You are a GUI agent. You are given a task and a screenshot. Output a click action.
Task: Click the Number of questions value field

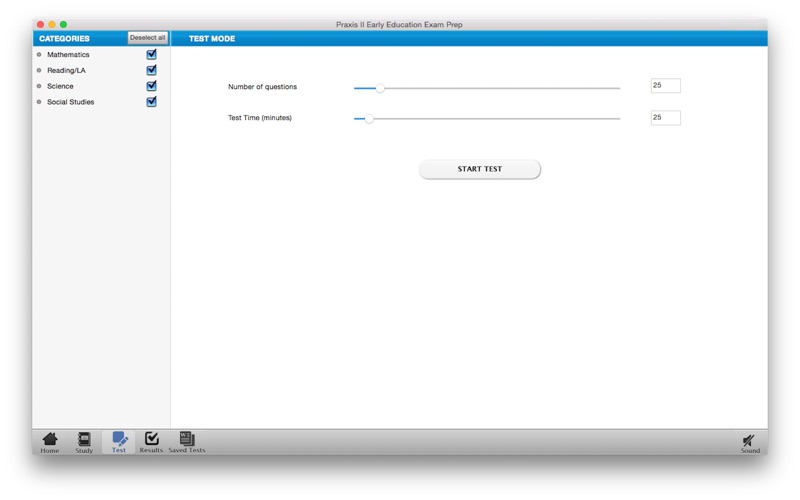(x=665, y=86)
